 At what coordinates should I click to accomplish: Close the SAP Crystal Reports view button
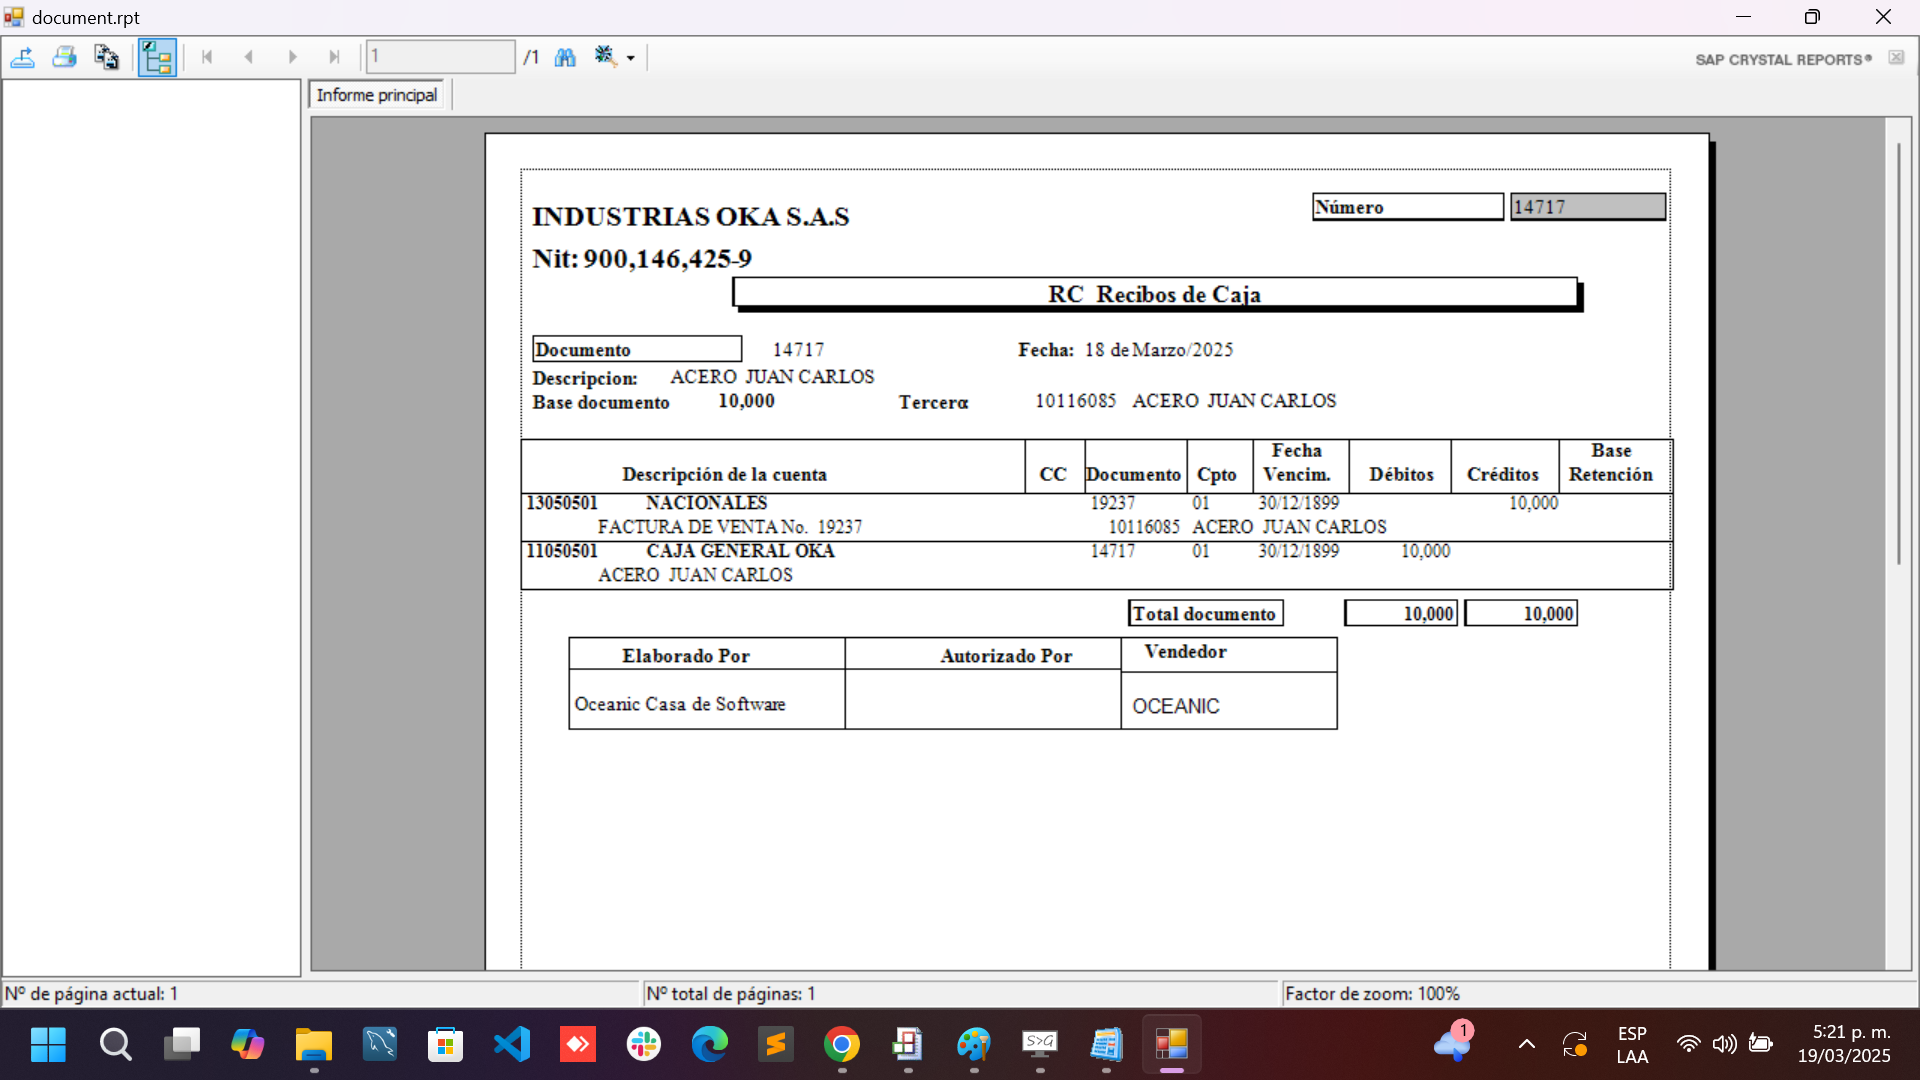tap(1896, 58)
